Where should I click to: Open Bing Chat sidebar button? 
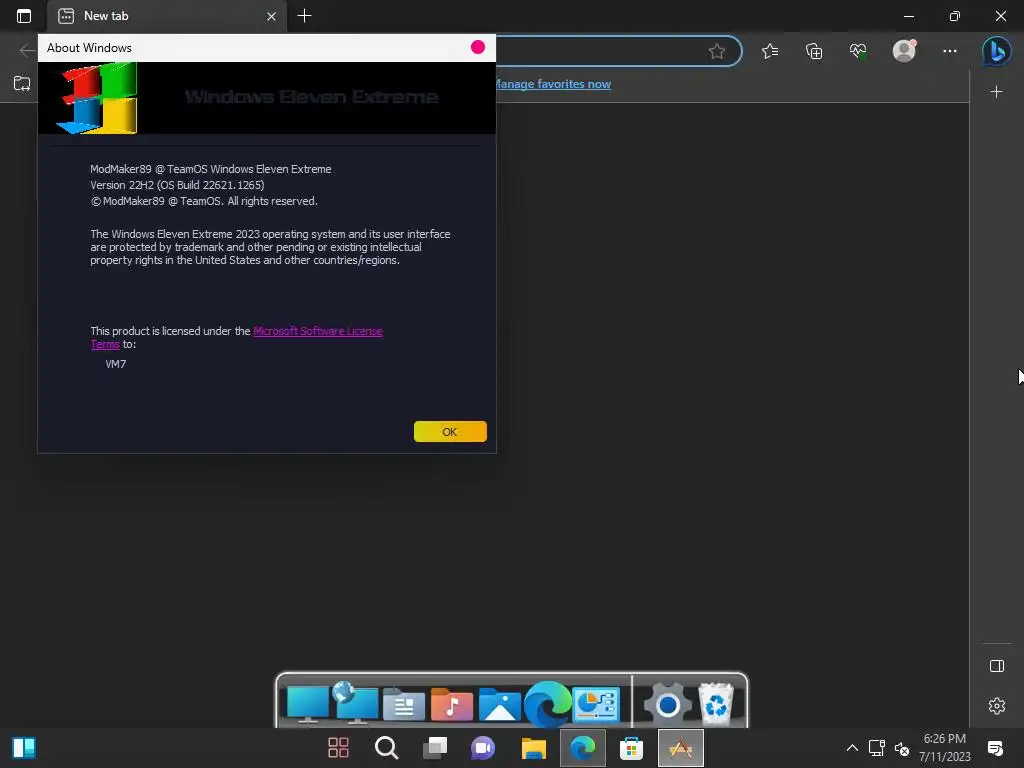click(x=997, y=51)
